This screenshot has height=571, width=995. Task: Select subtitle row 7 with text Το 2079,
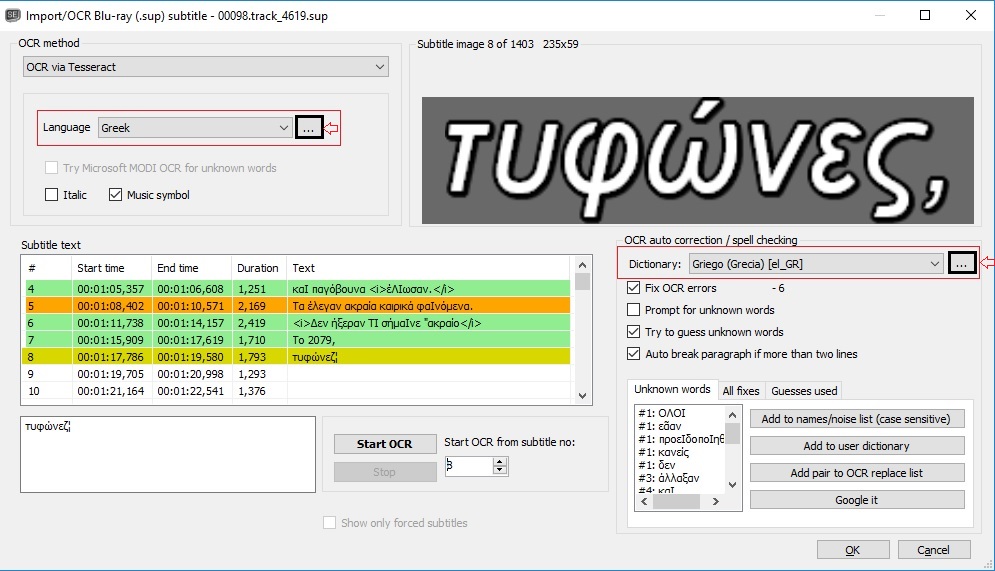297,340
